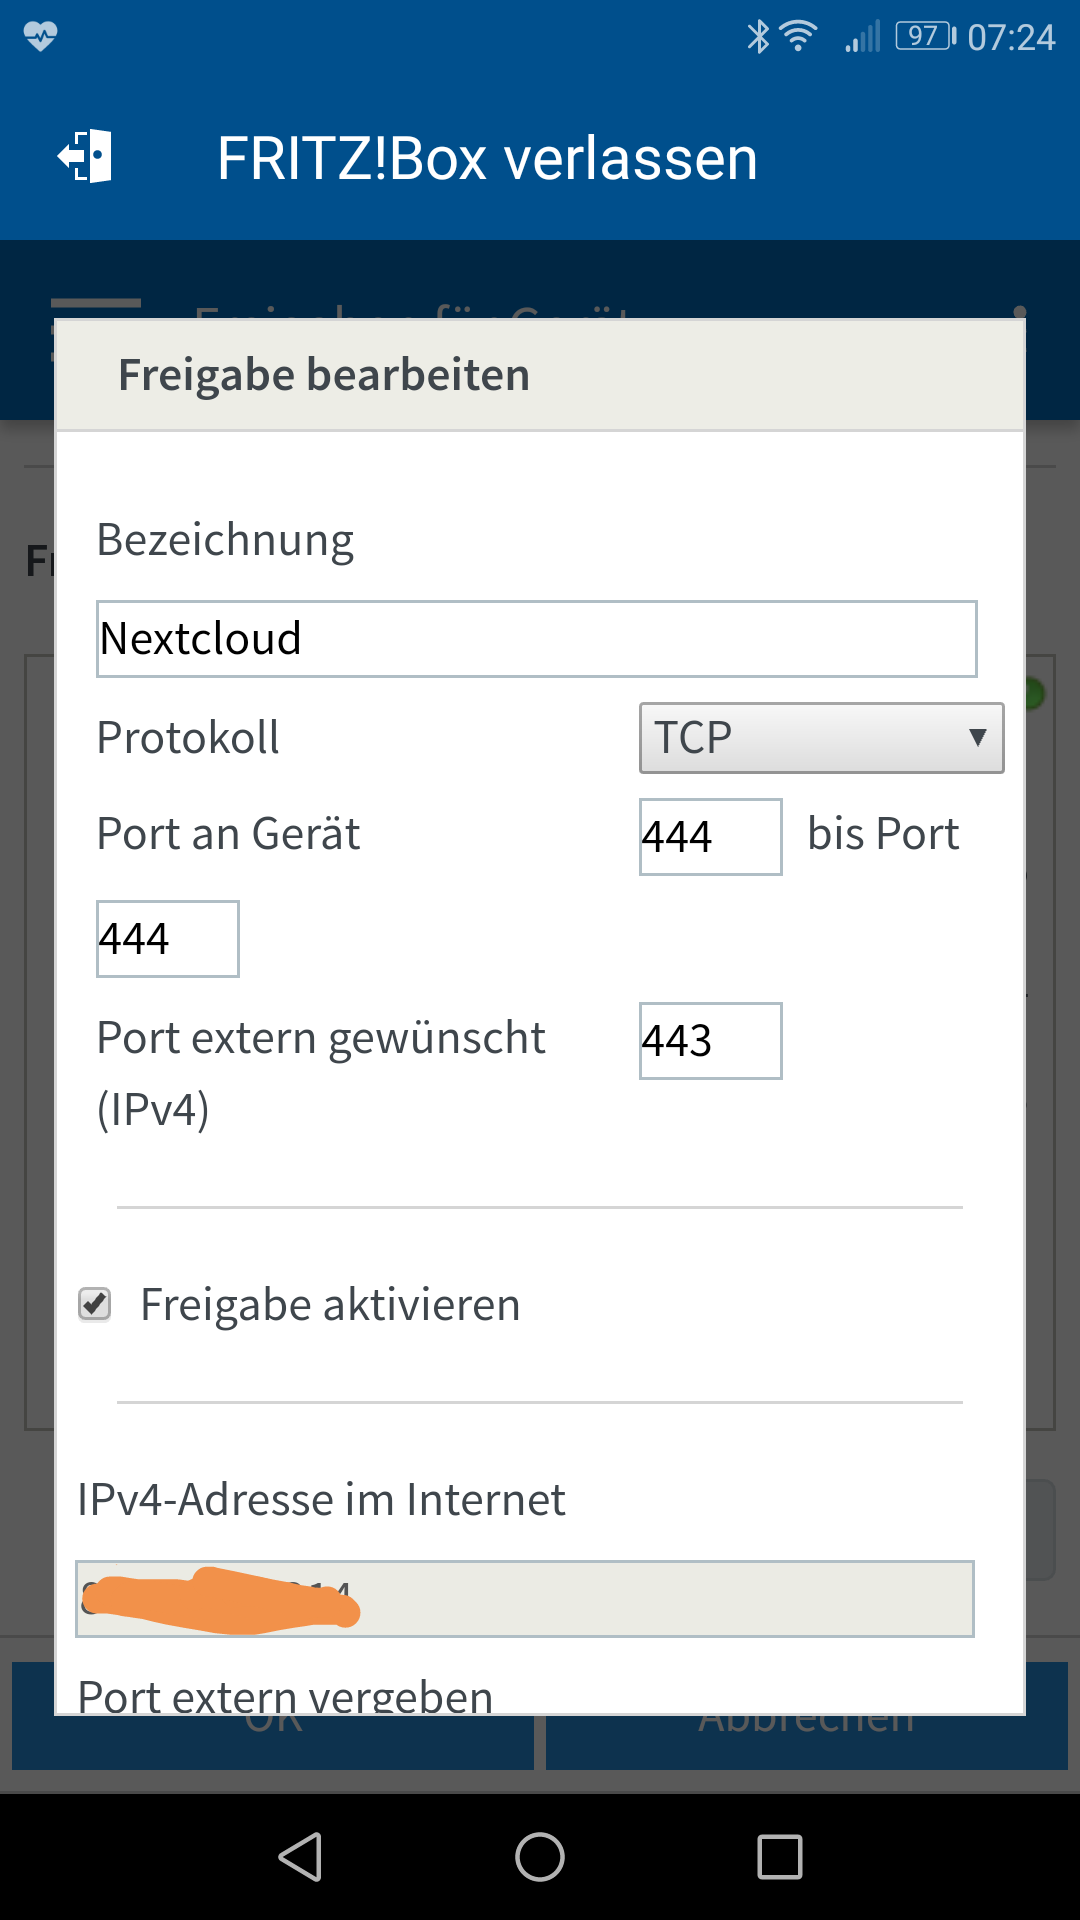
Task: Tap the heart health icon in status bar
Action: [x=41, y=37]
